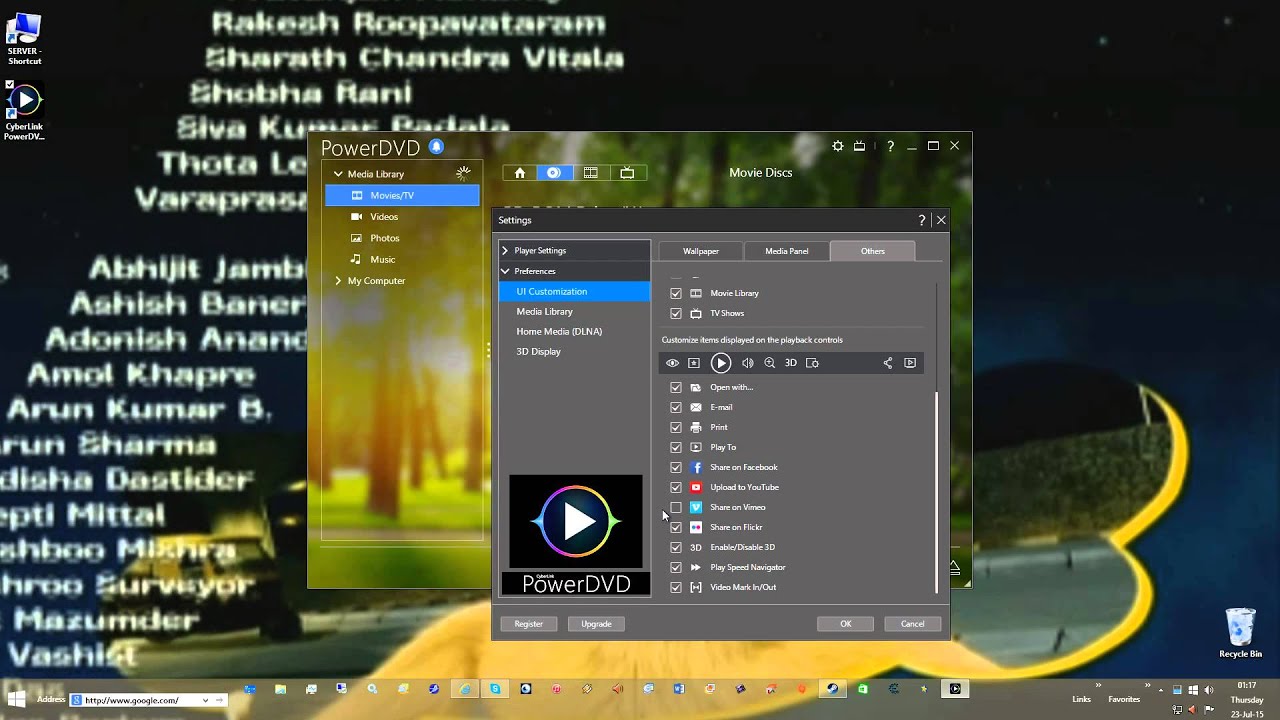Select the Recycle Bin desktop icon
This screenshot has height=720, width=1280.
click(1240, 633)
